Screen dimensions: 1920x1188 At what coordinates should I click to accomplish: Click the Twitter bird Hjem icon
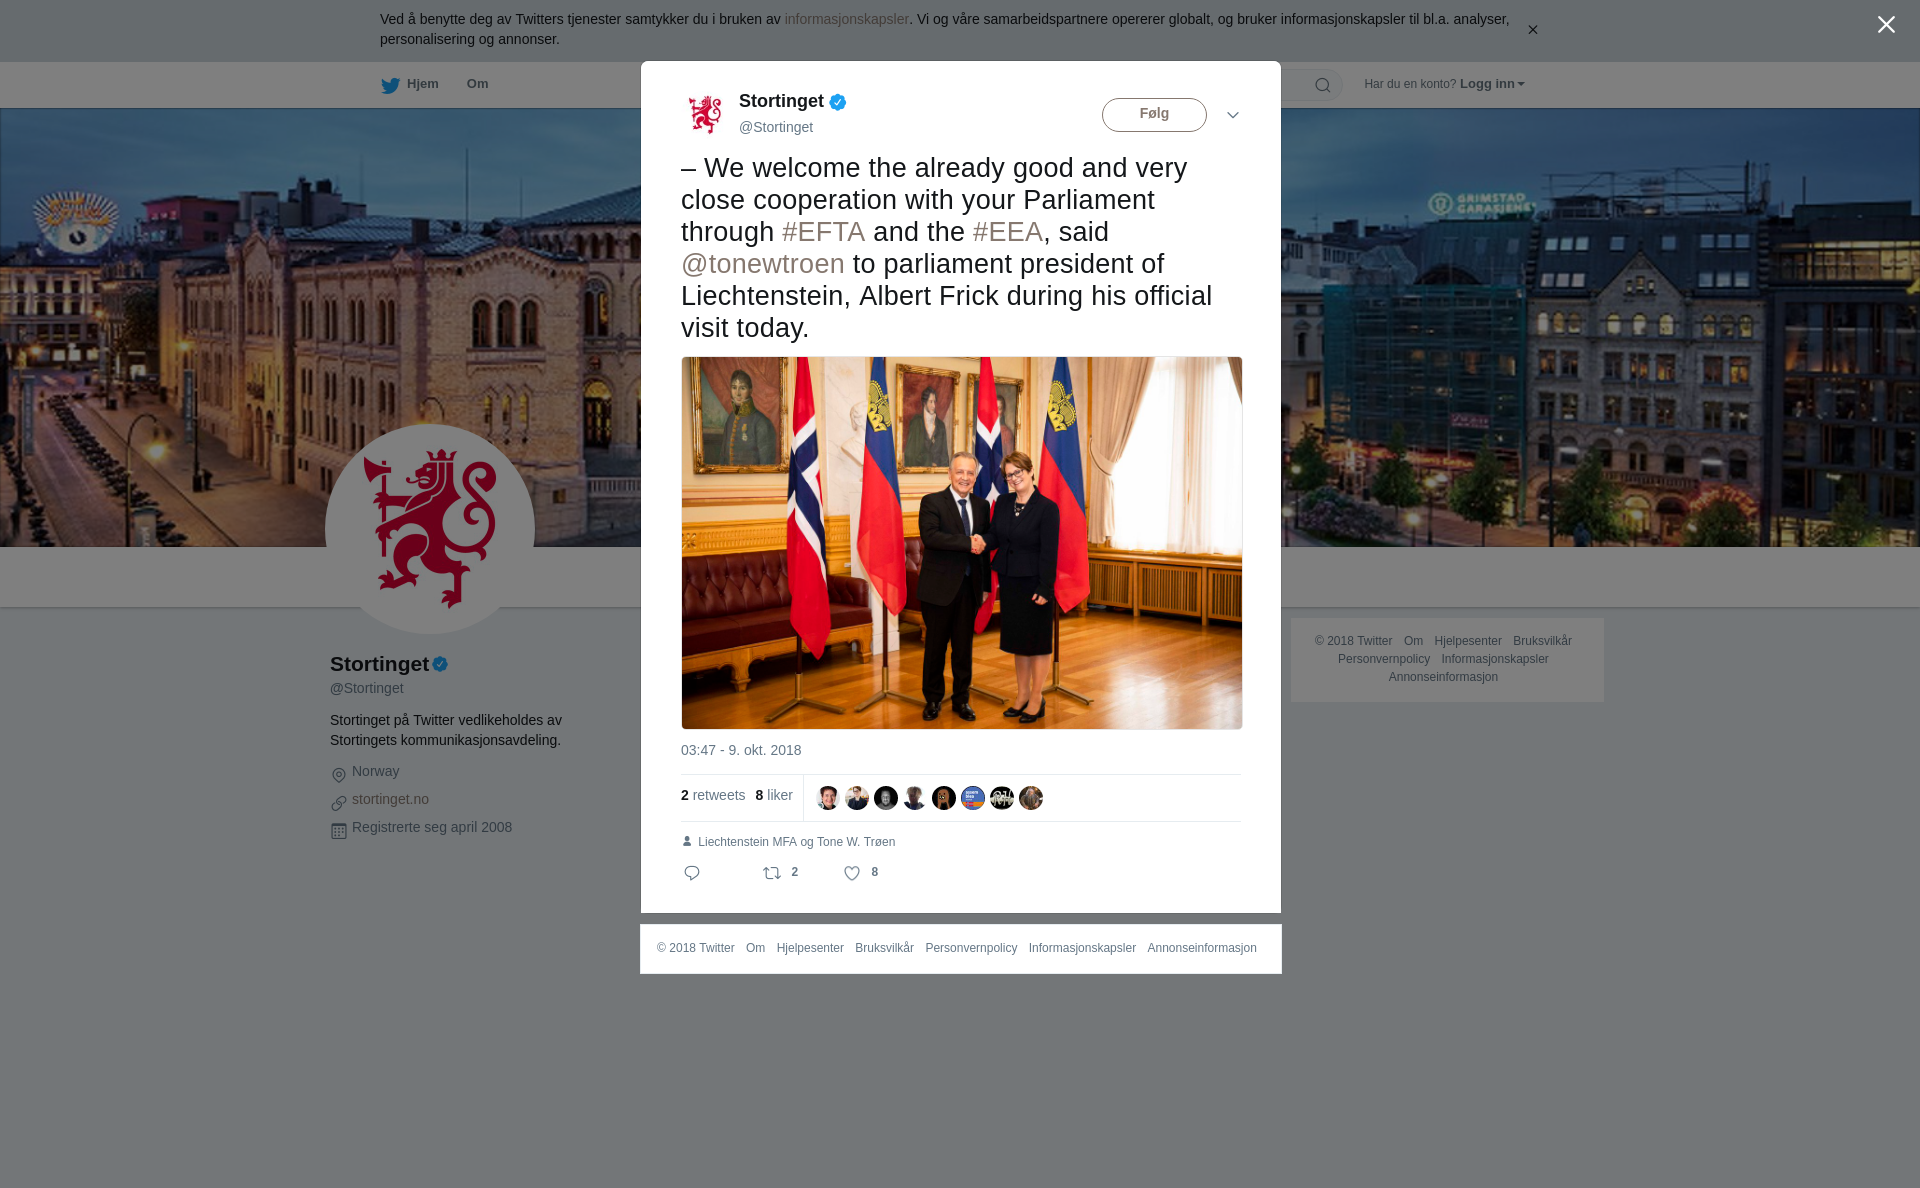point(391,85)
